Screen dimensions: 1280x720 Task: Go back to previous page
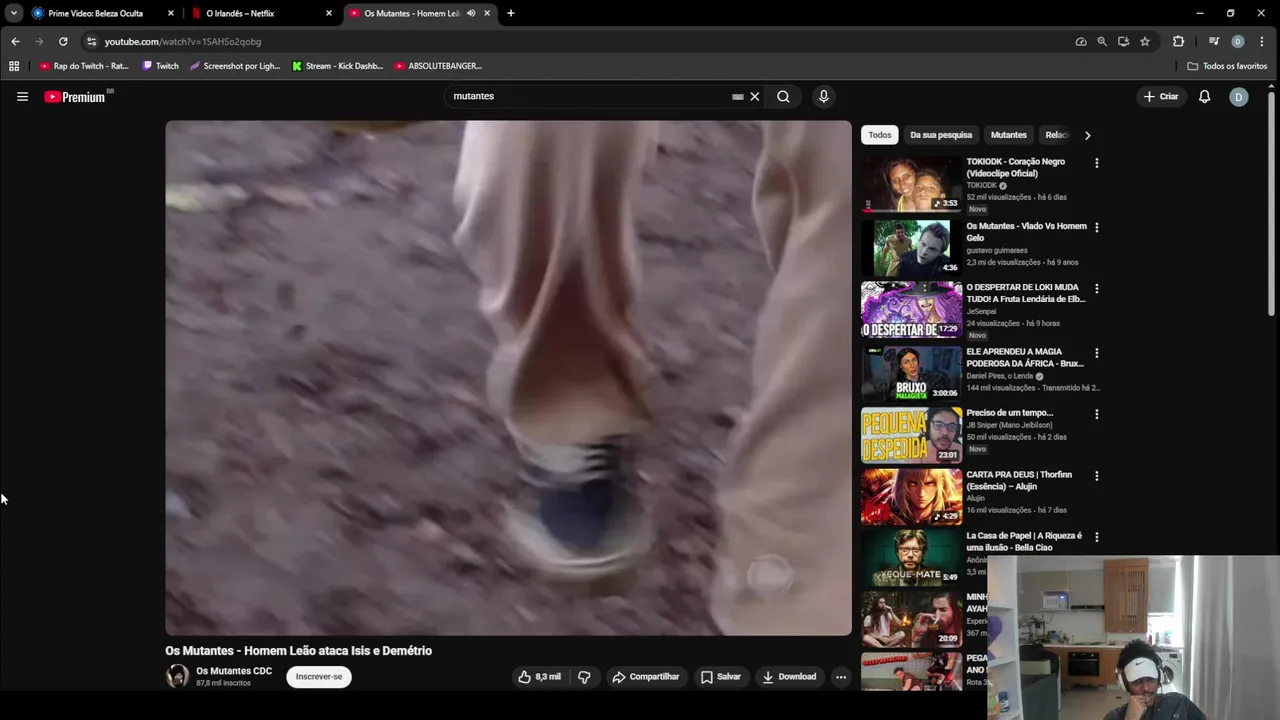tap(15, 41)
